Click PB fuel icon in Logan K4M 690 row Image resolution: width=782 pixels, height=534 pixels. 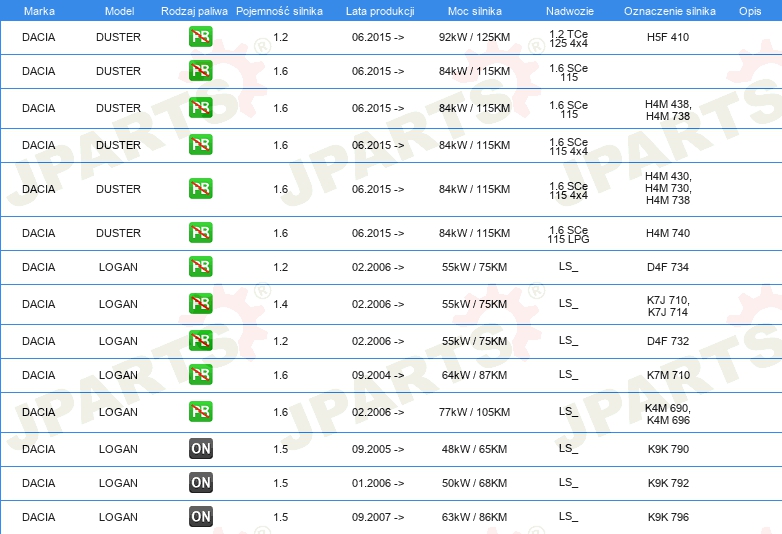click(x=200, y=411)
